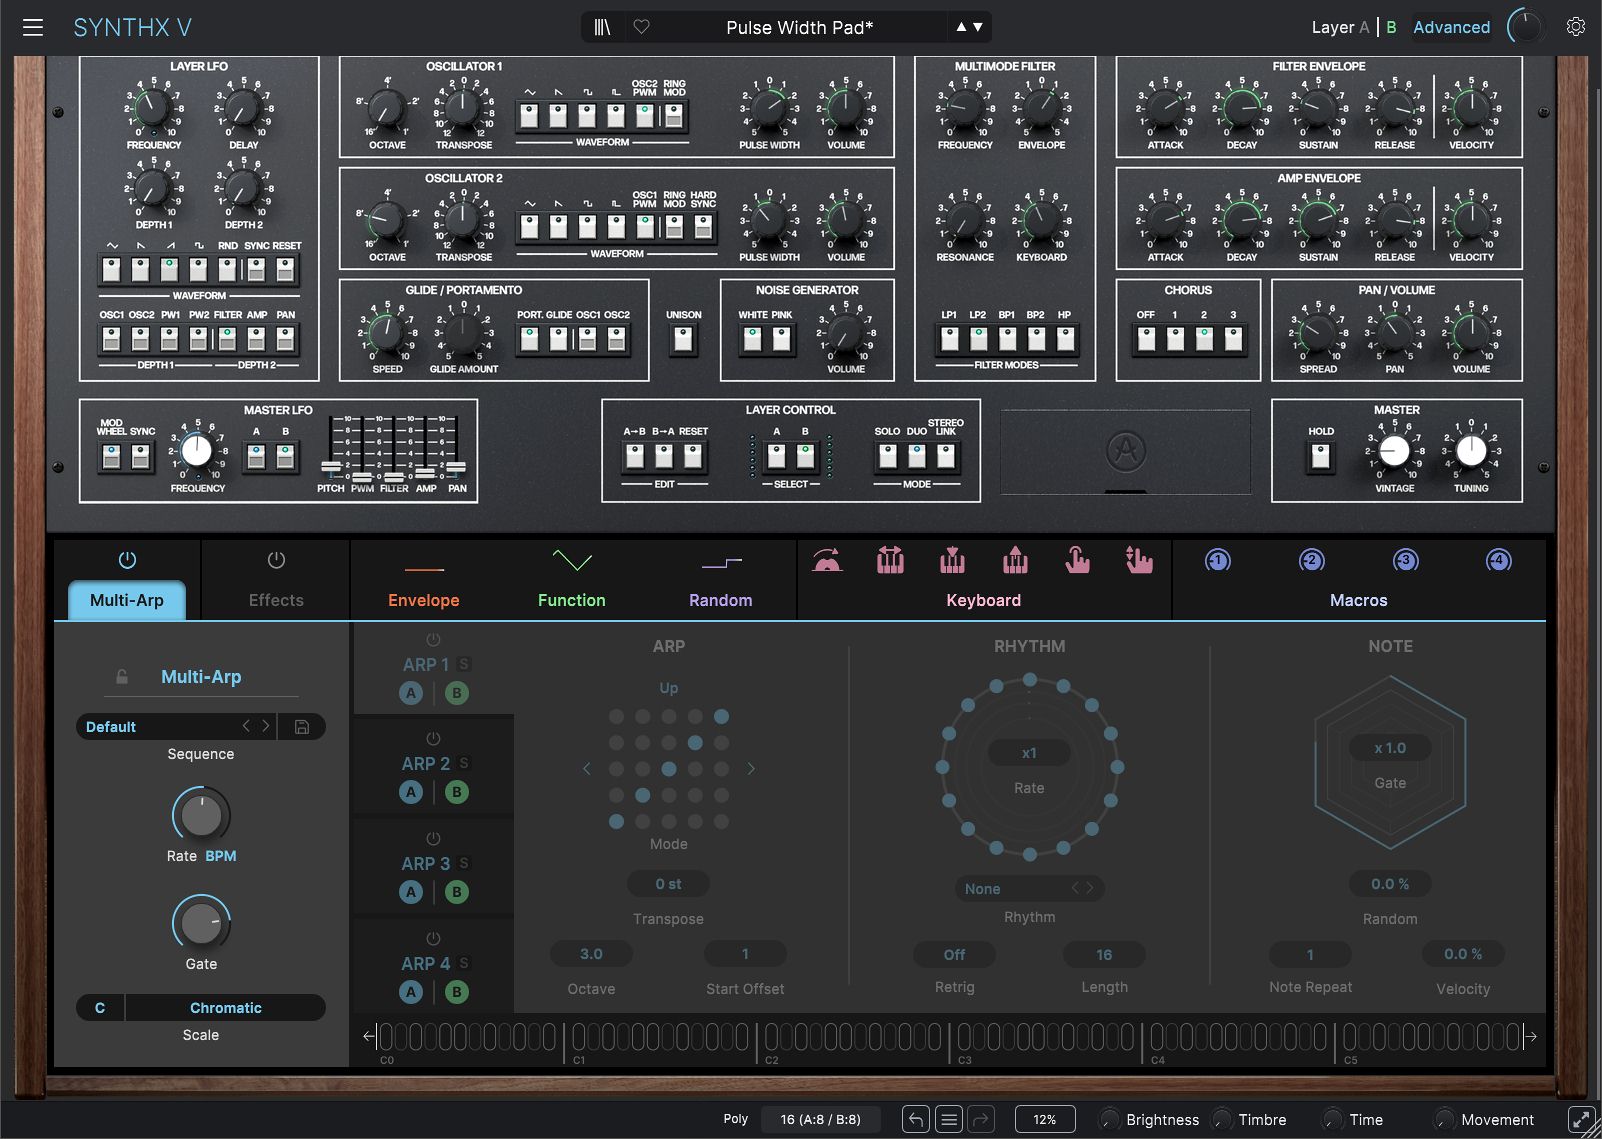Screen dimensions: 1602x1139
Task: Open the preset library browser
Action: tap(602, 27)
